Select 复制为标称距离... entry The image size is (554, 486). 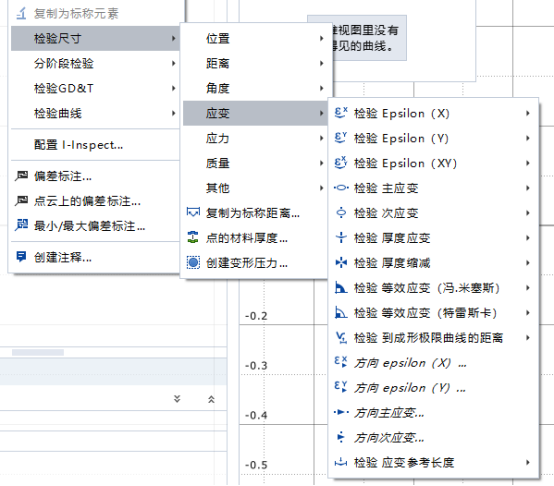point(255,213)
